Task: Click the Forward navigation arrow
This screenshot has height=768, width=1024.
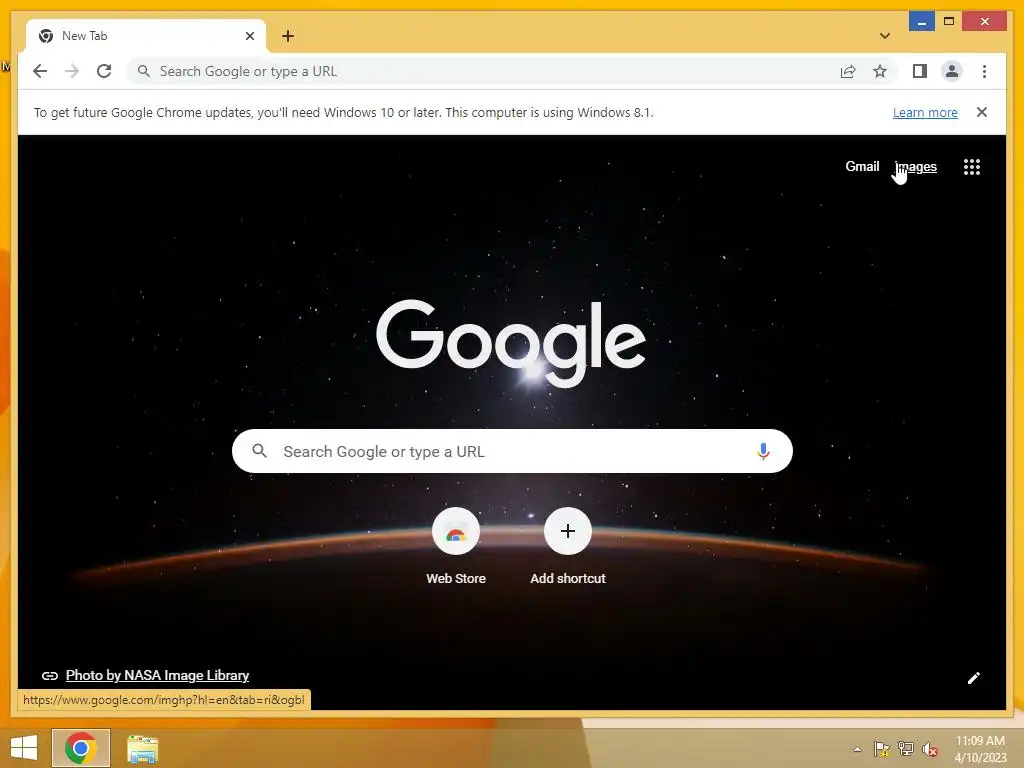Action: (72, 71)
